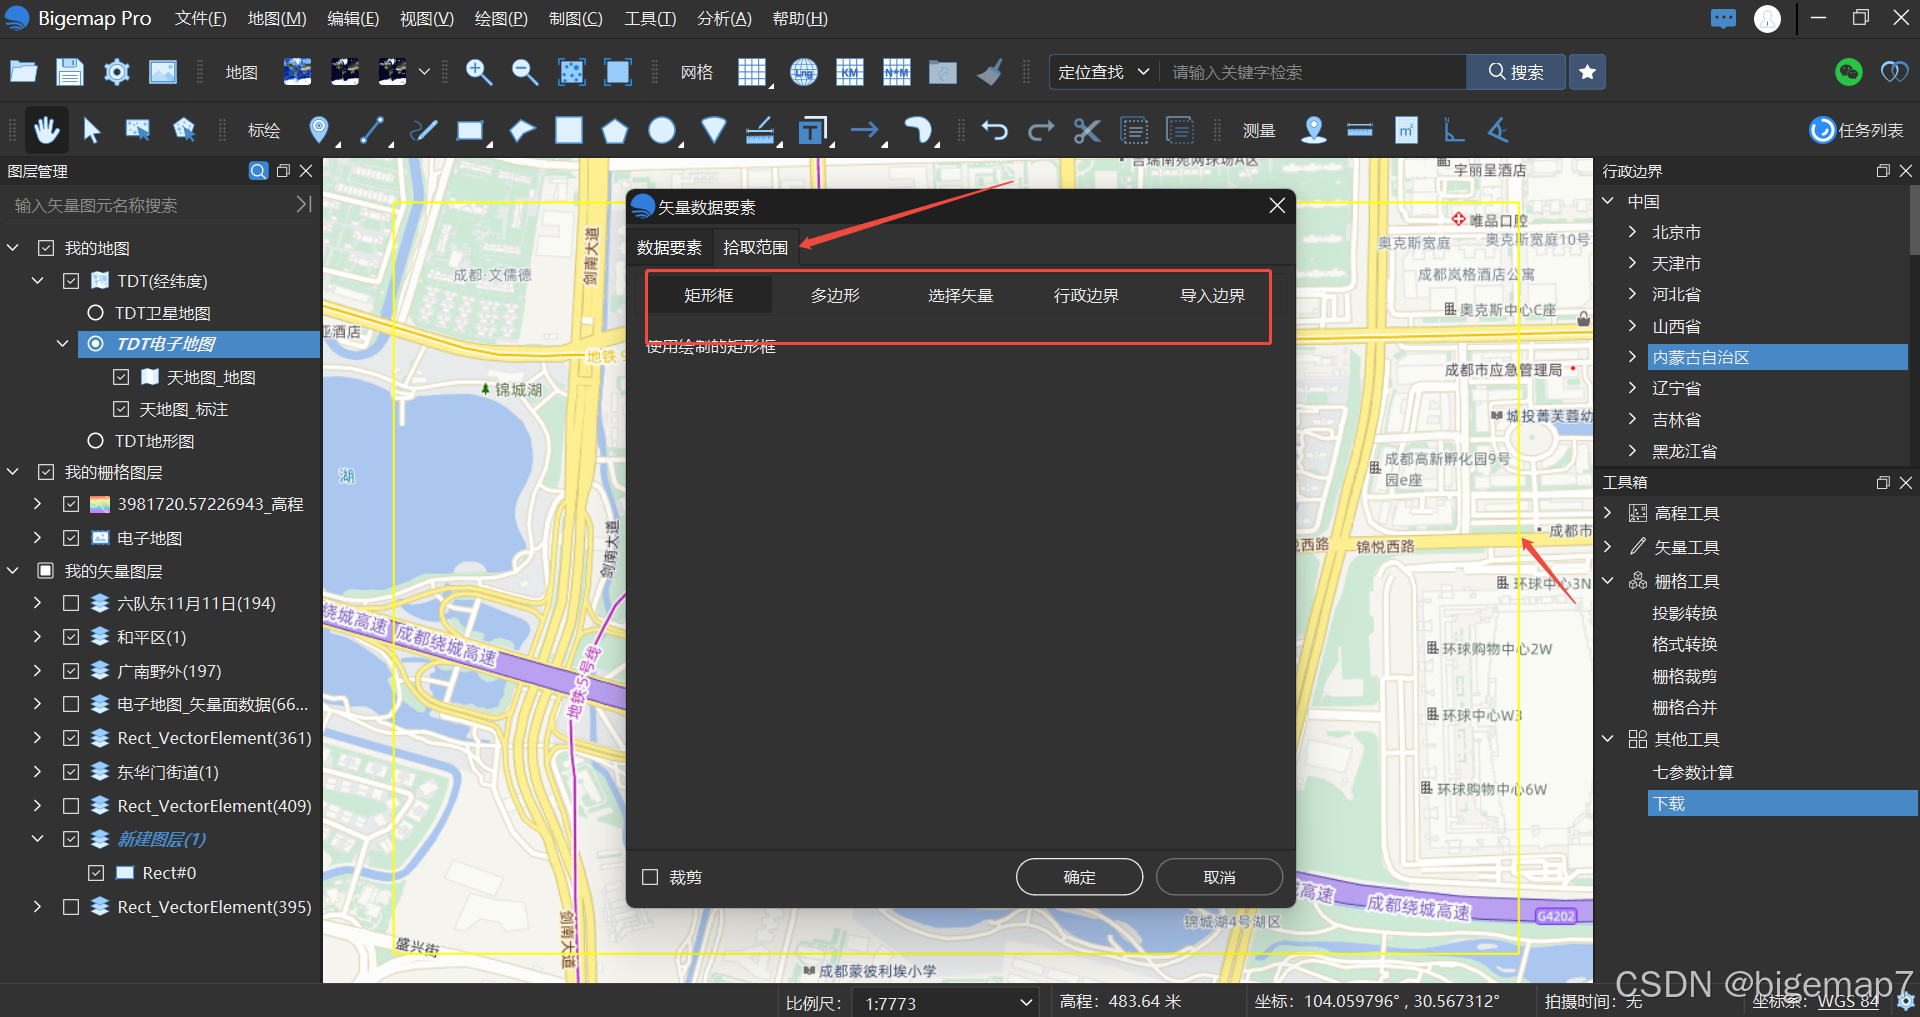Click the zoom in magnifier icon
The width and height of the screenshot is (1920, 1017).
(x=478, y=72)
